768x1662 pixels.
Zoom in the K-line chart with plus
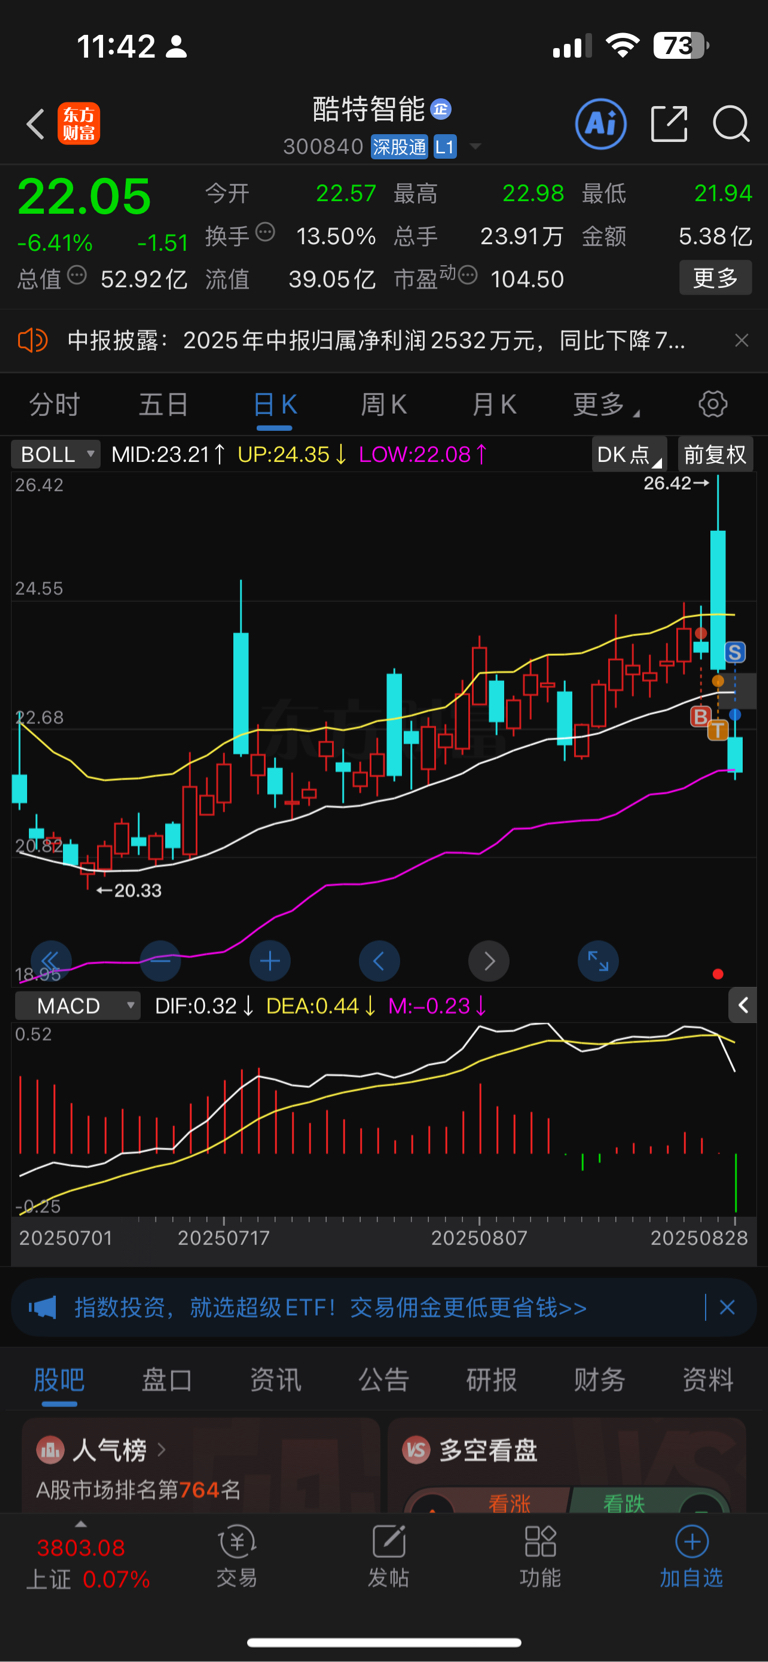270,961
